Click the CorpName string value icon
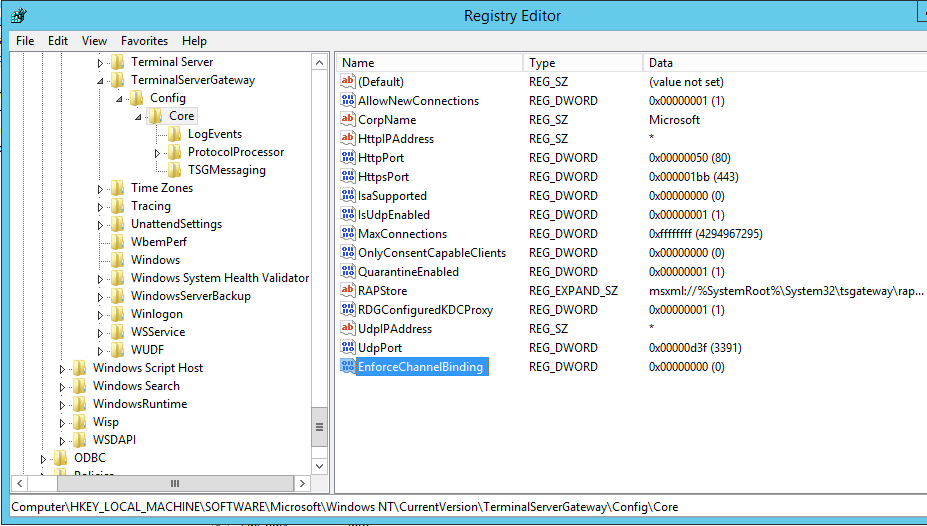This screenshot has width=927, height=526. click(348, 120)
